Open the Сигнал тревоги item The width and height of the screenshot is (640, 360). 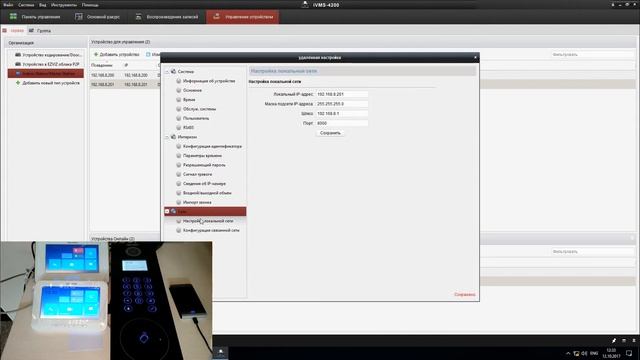click(x=197, y=174)
